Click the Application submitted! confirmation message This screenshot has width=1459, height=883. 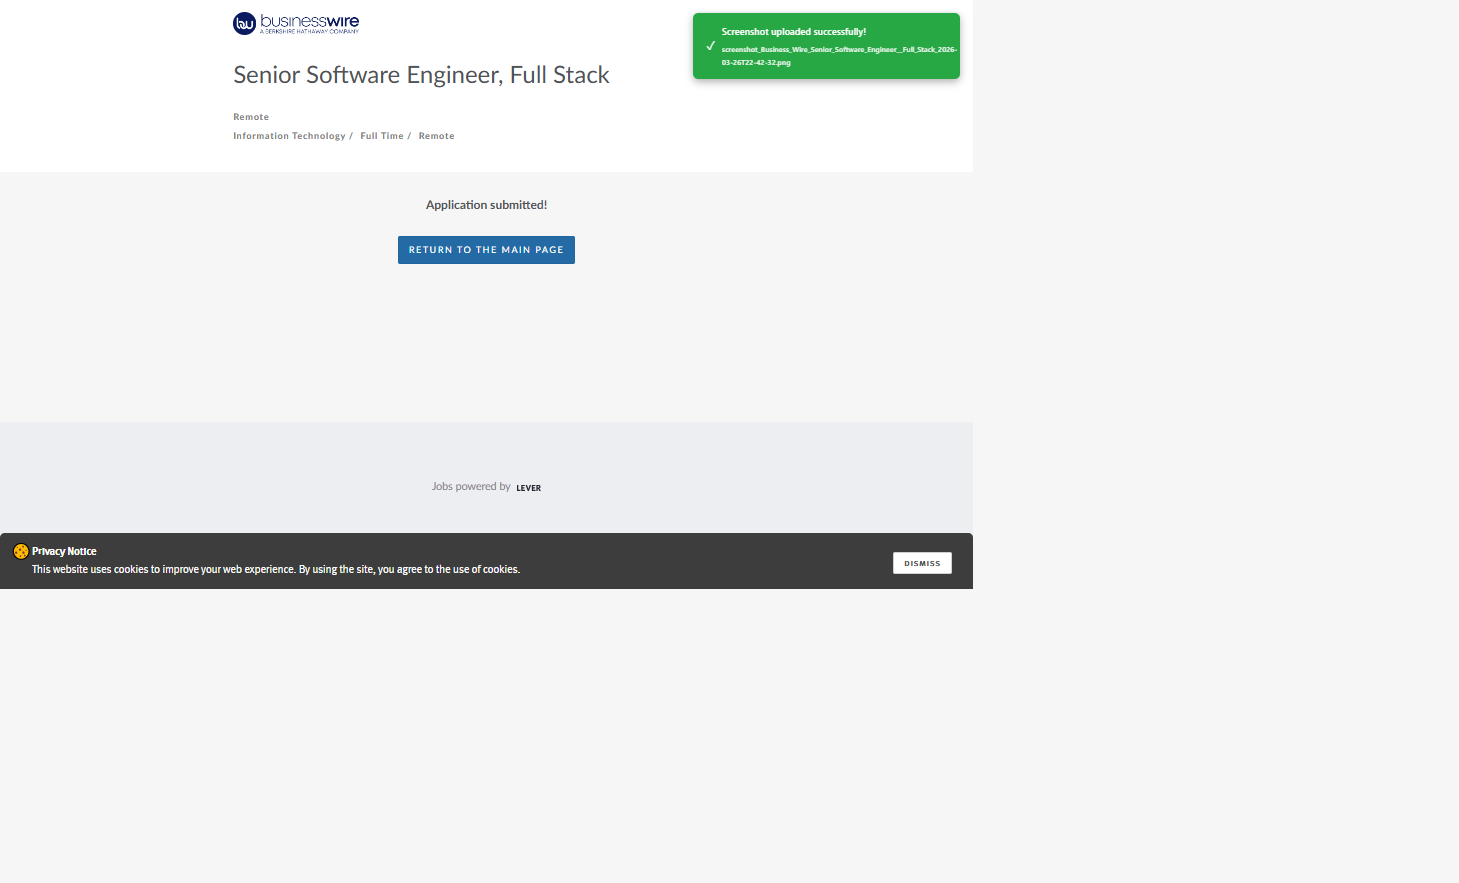(486, 205)
